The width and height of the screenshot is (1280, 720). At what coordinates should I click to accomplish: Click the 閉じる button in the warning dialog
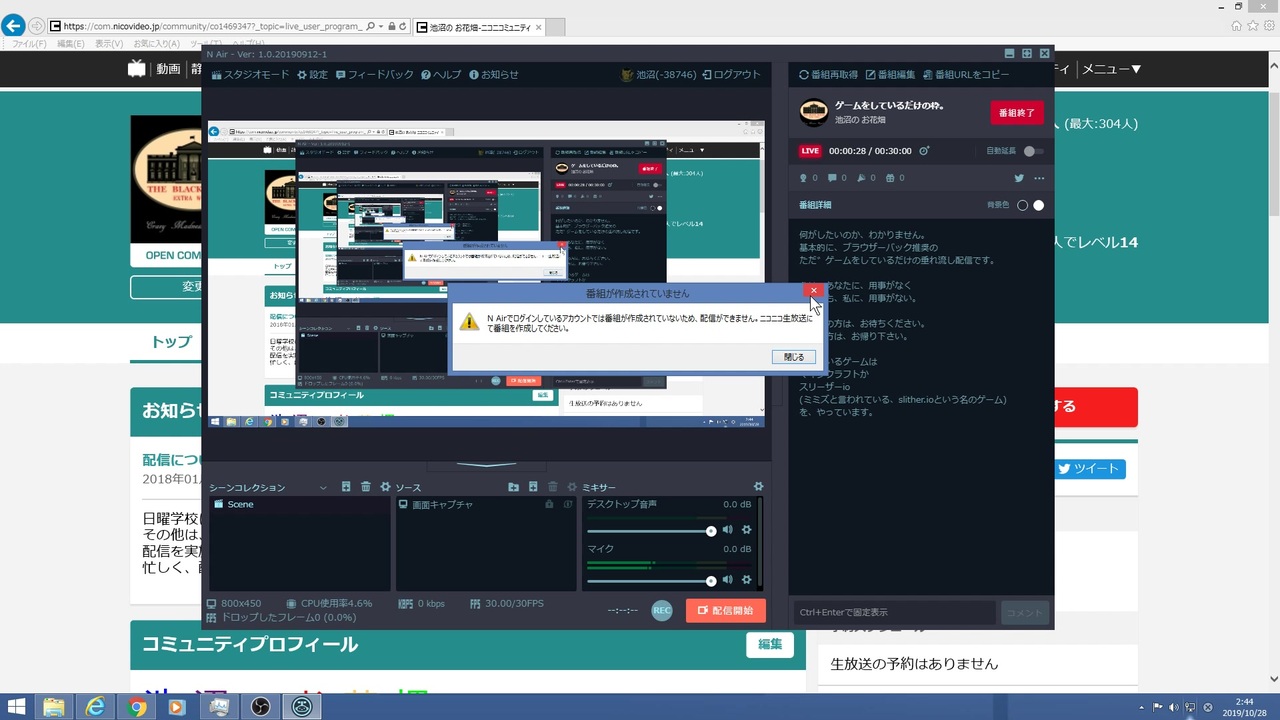coord(794,357)
